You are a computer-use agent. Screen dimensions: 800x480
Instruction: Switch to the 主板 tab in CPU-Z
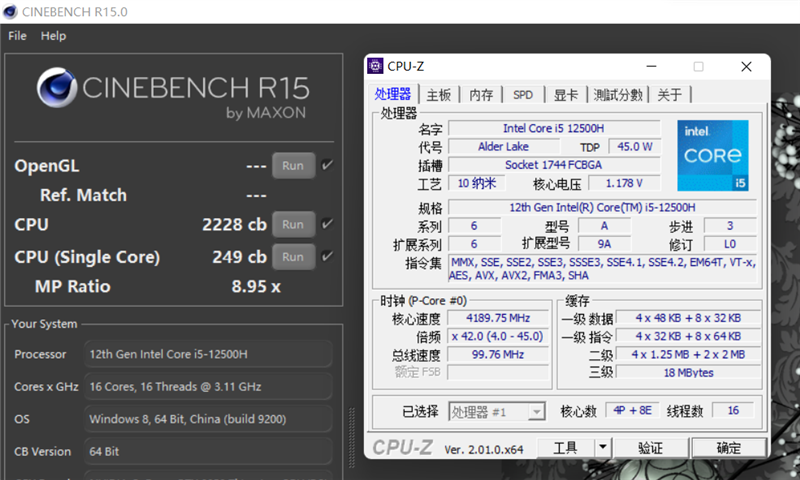[439, 95]
